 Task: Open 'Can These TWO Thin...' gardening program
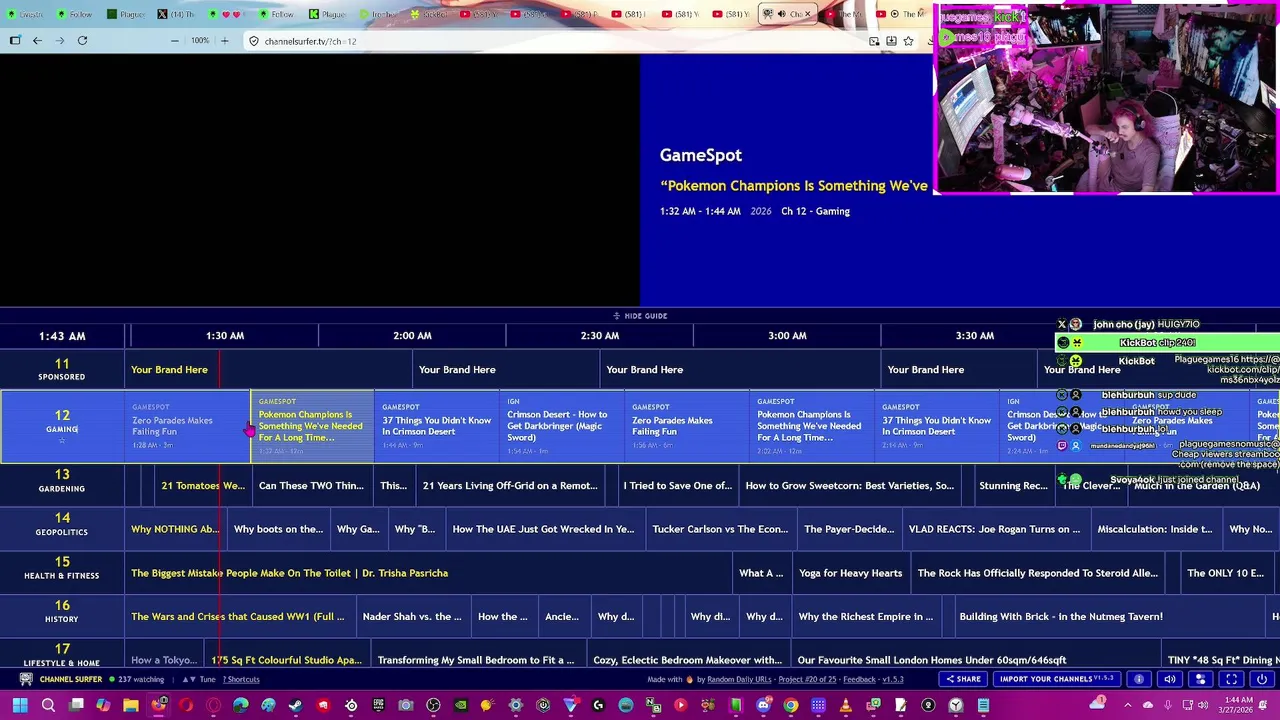pos(311,486)
